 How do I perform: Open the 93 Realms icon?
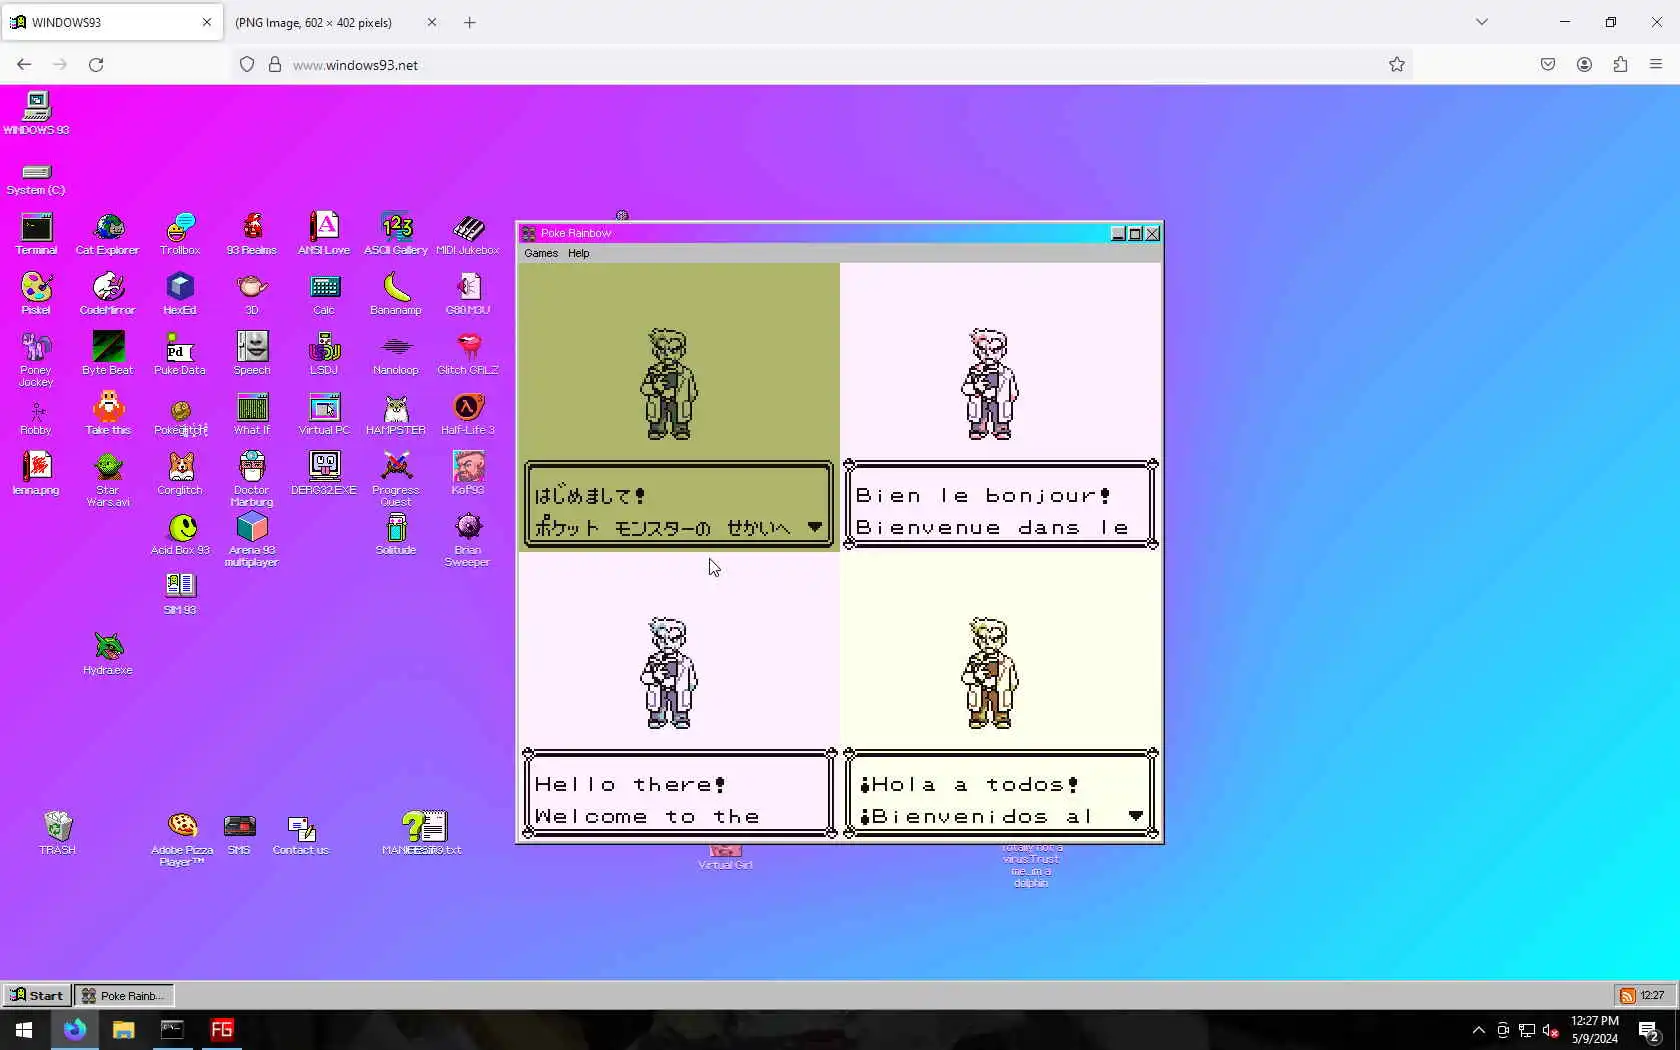pyautogui.click(x=252, y=235)
